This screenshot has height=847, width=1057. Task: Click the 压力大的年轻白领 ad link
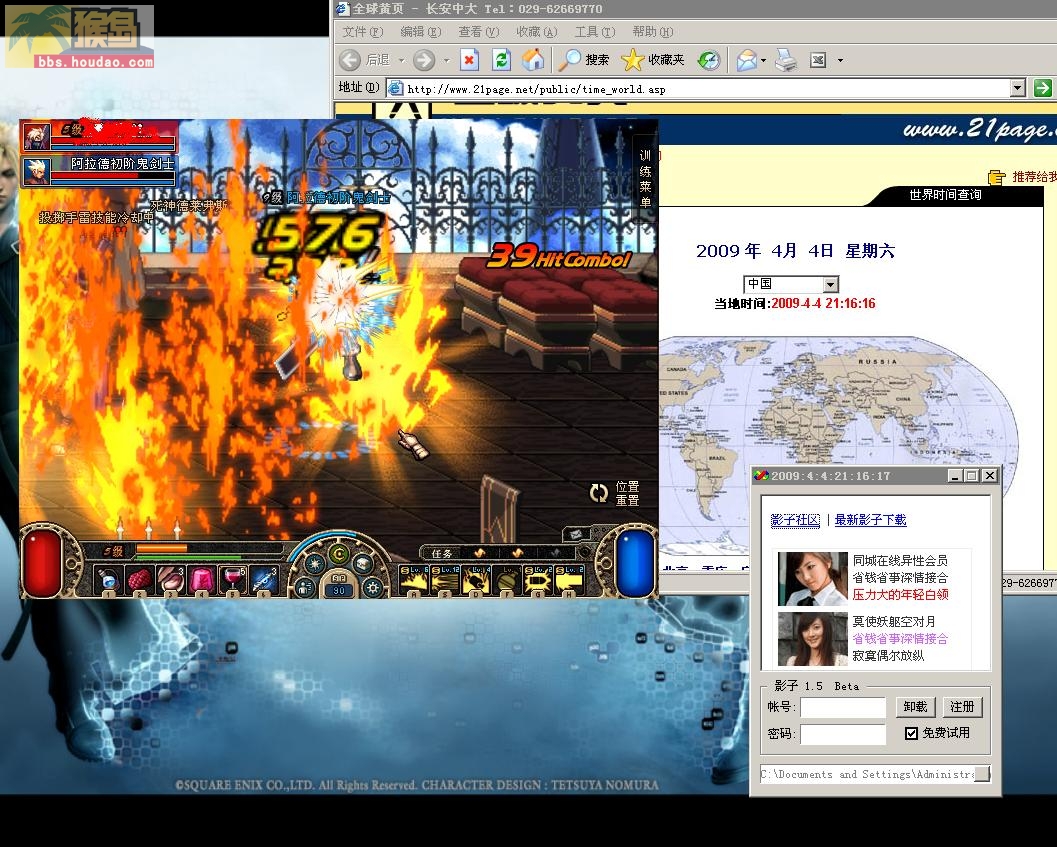900,595
